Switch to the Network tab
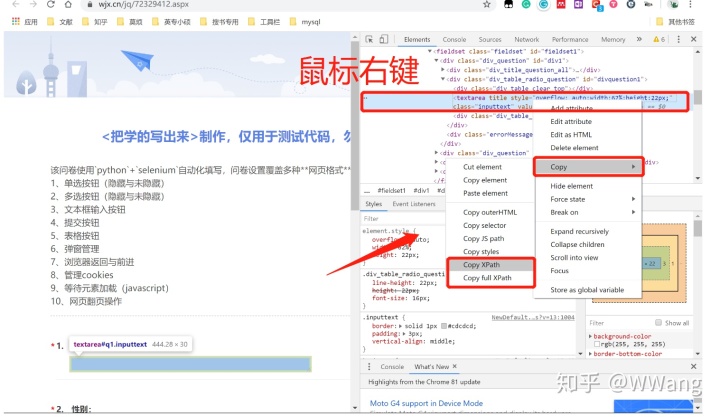720x417 pixels. pyautogui.click(x=527, y=39)
